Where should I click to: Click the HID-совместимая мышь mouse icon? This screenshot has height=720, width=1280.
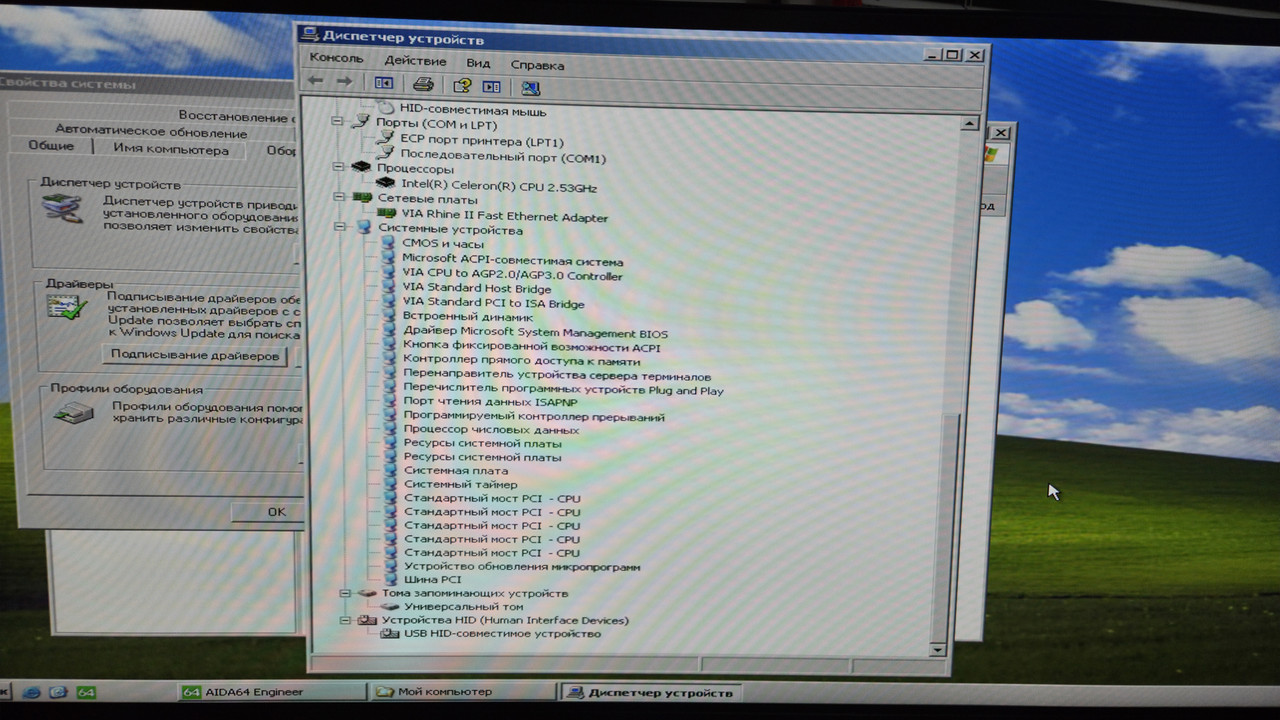[x=385, y=107]
